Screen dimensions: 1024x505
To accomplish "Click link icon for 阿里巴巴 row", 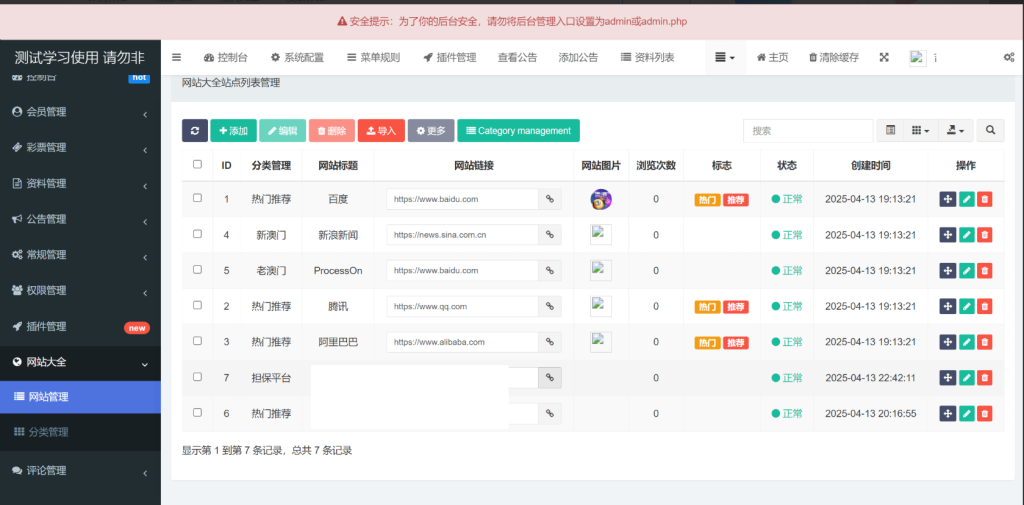I will pyautogui.click(x=550, y=342).
